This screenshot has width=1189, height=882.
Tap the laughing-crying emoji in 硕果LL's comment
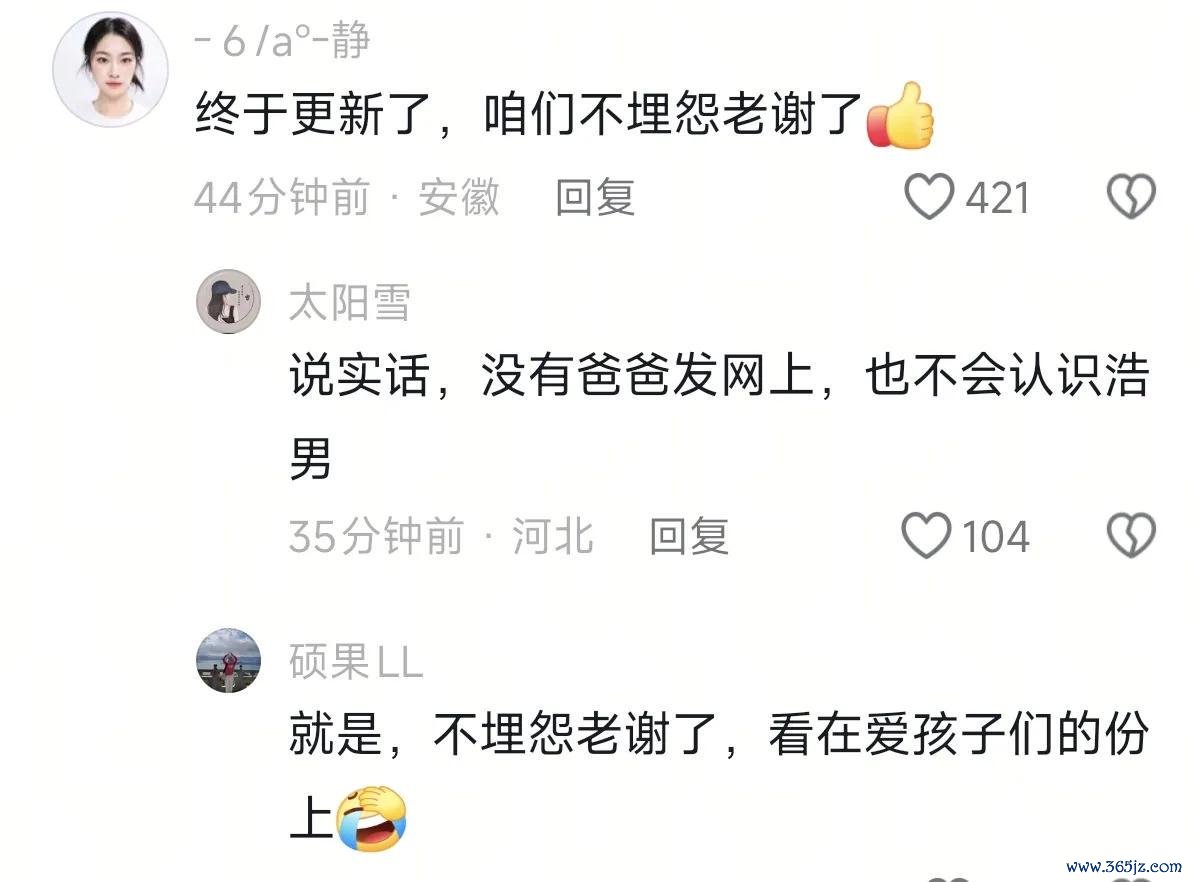pos(372,818)
